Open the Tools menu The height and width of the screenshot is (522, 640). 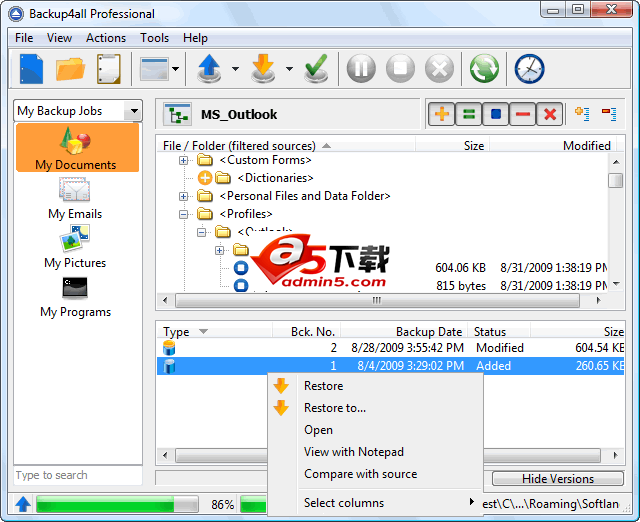pos(154,38)
